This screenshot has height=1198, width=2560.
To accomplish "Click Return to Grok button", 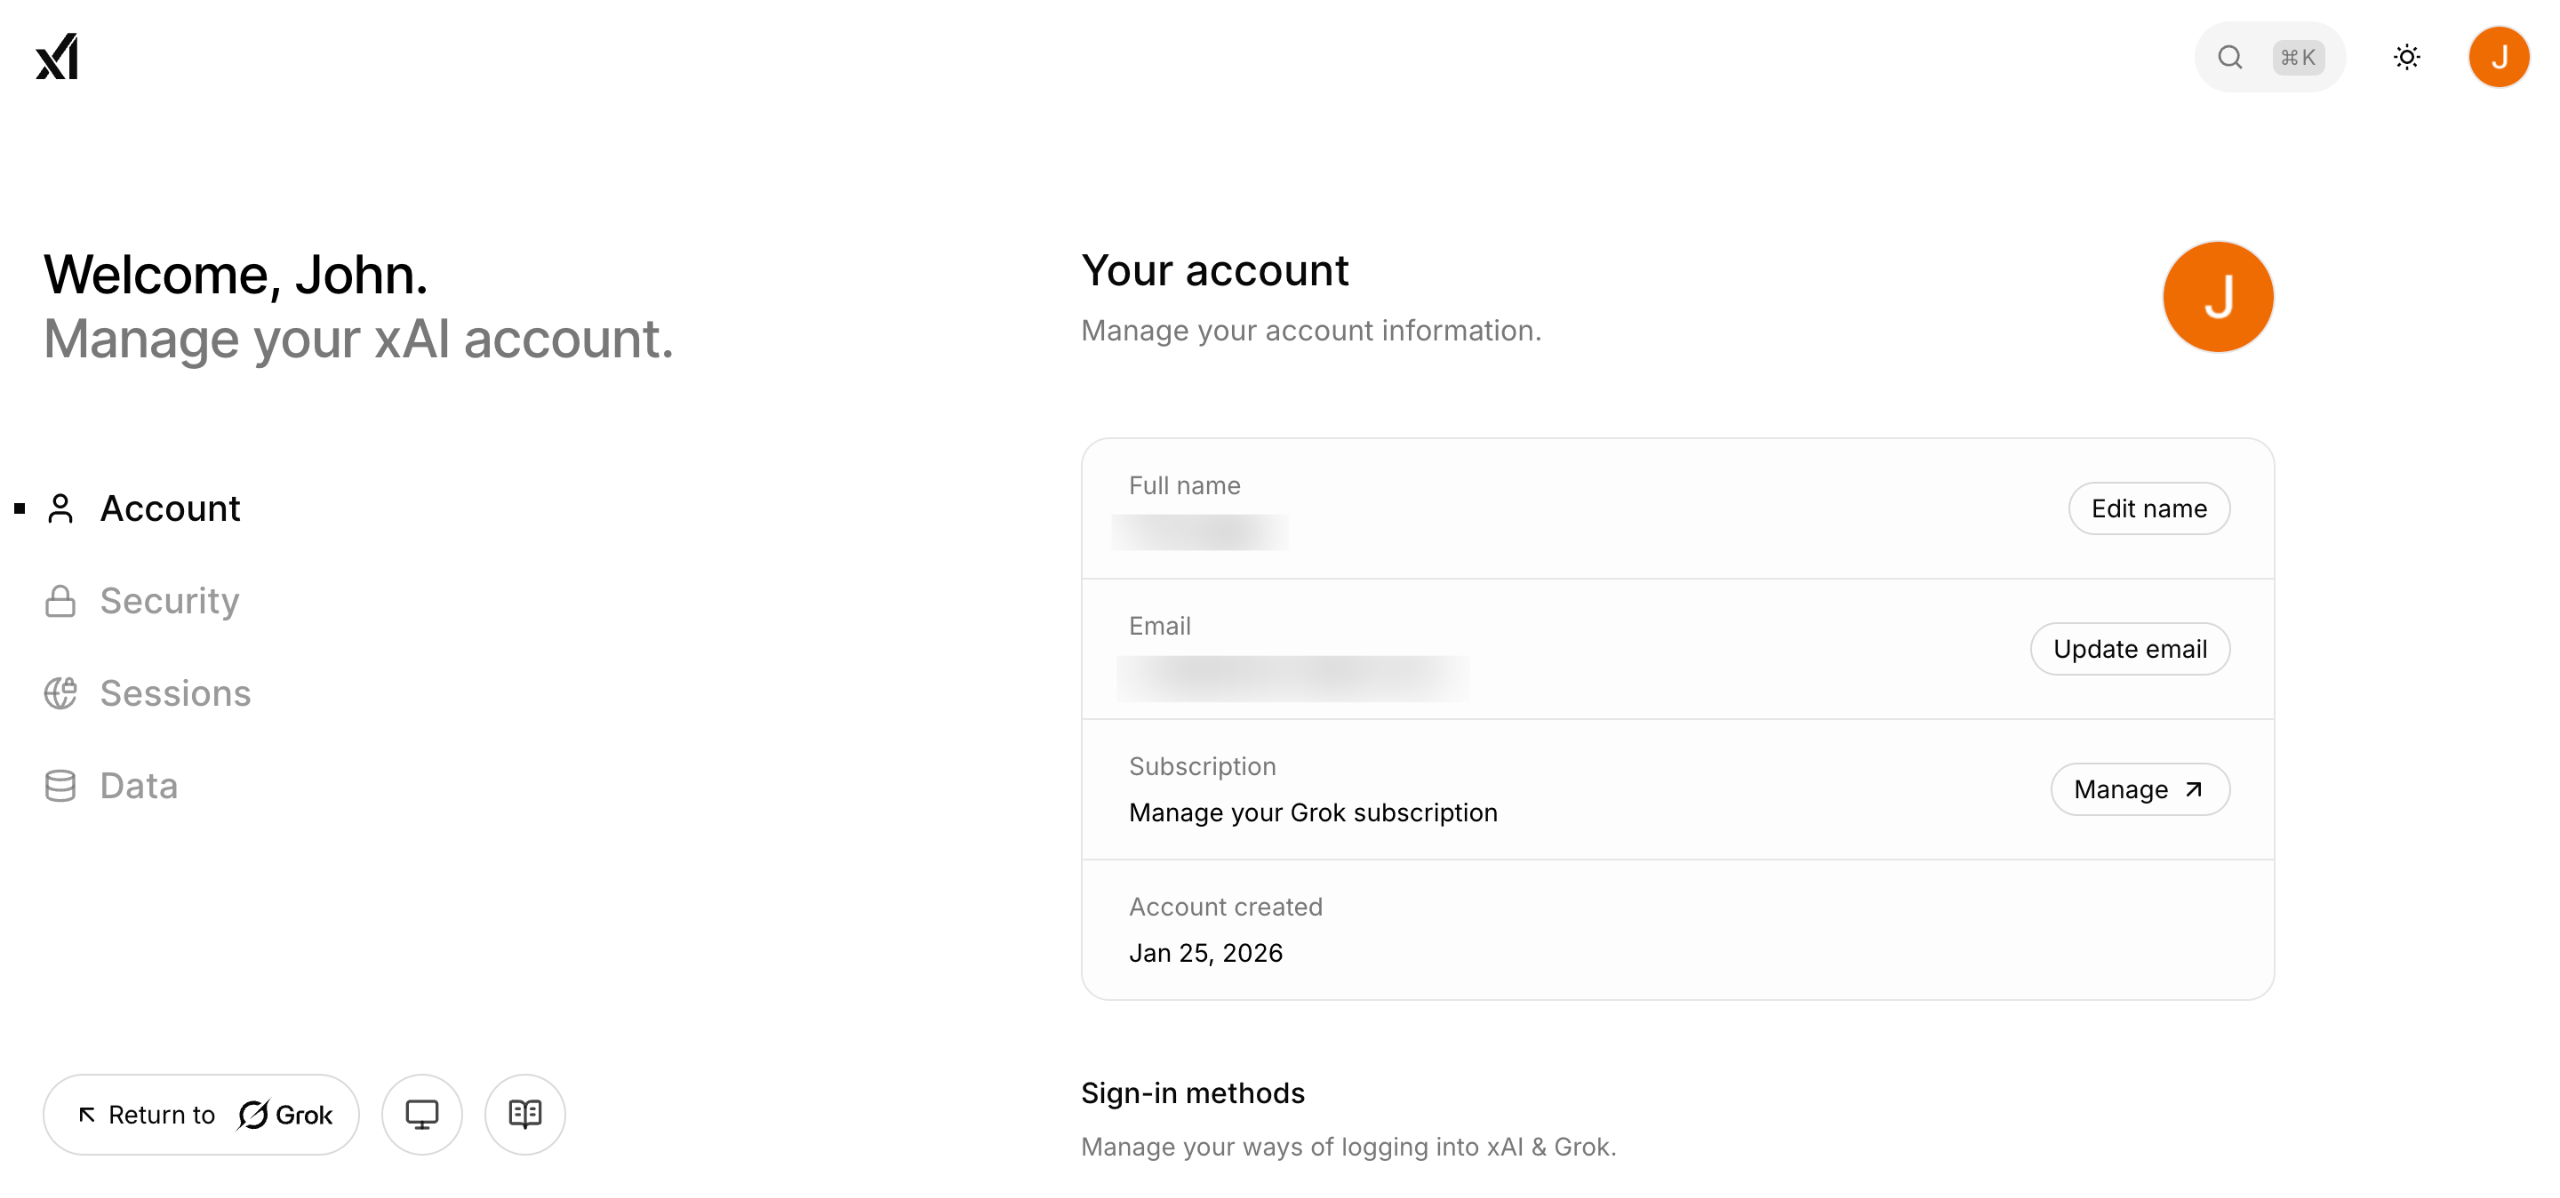I will tap(201, 1114).
